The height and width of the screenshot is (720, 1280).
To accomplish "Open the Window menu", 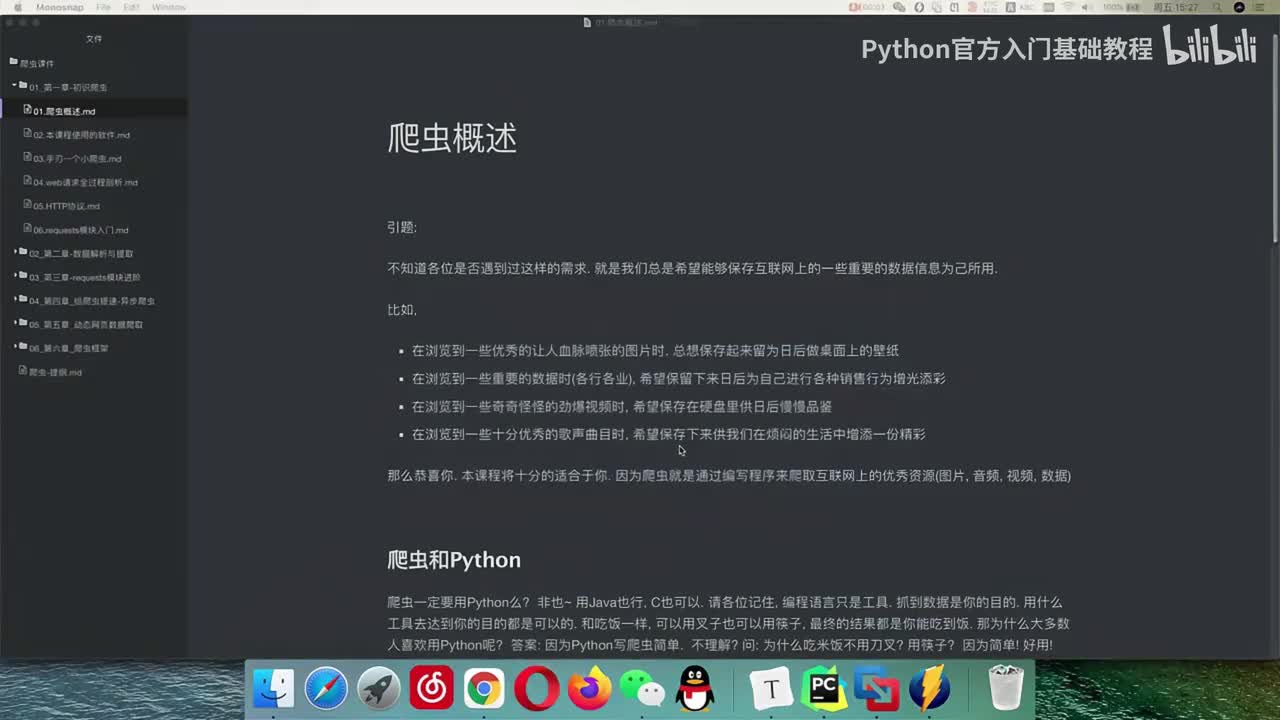I will click(x=169, y=7).
